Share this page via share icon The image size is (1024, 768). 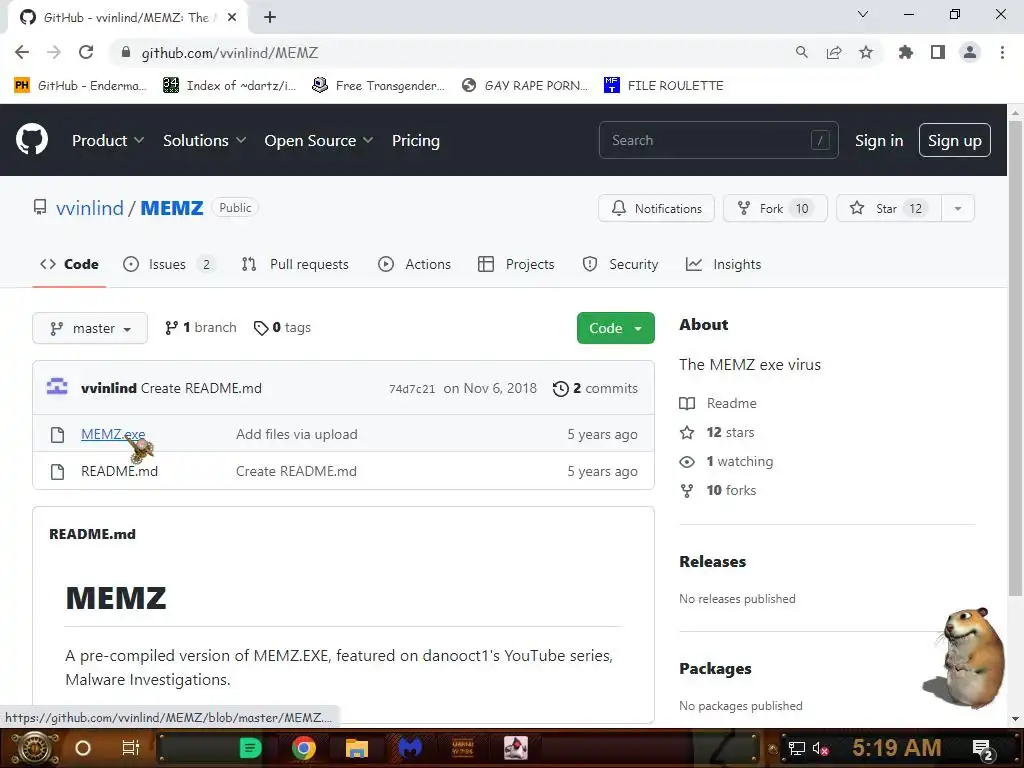coord(834,52)
